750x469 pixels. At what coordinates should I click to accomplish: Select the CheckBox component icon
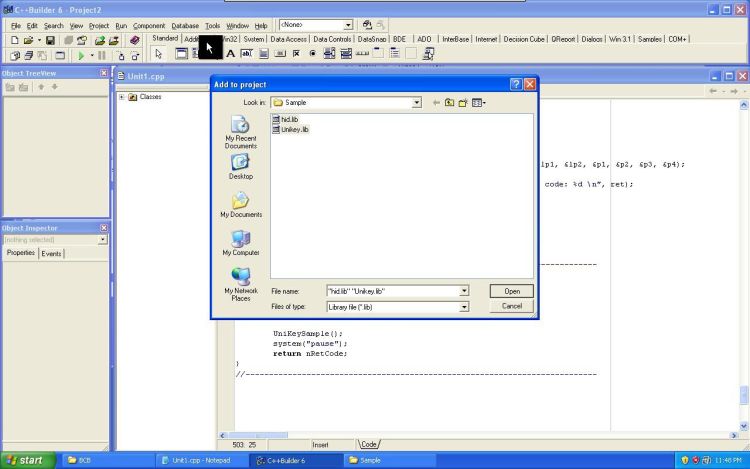[296, 54]
